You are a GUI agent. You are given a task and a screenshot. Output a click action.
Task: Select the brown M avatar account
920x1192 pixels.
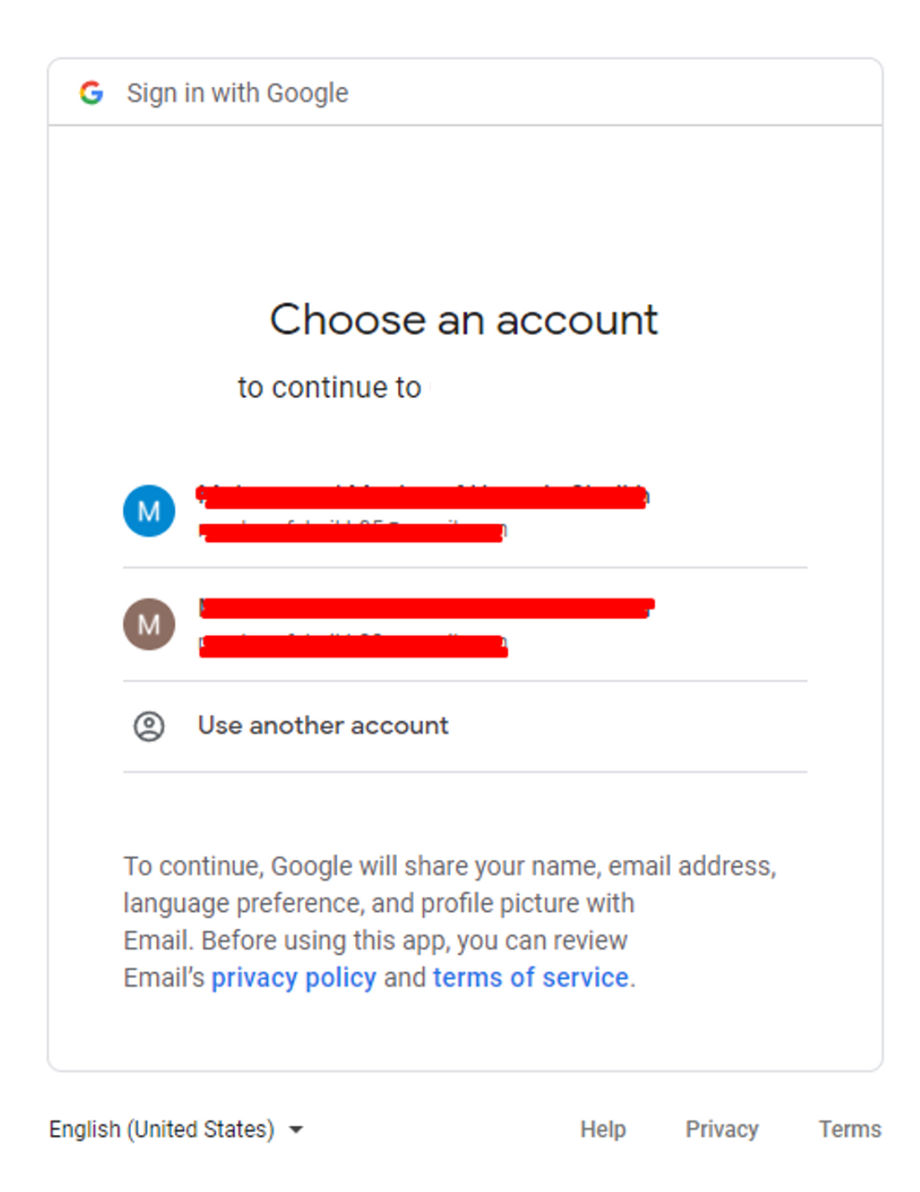pyautogui.click(x=149, y=625)
